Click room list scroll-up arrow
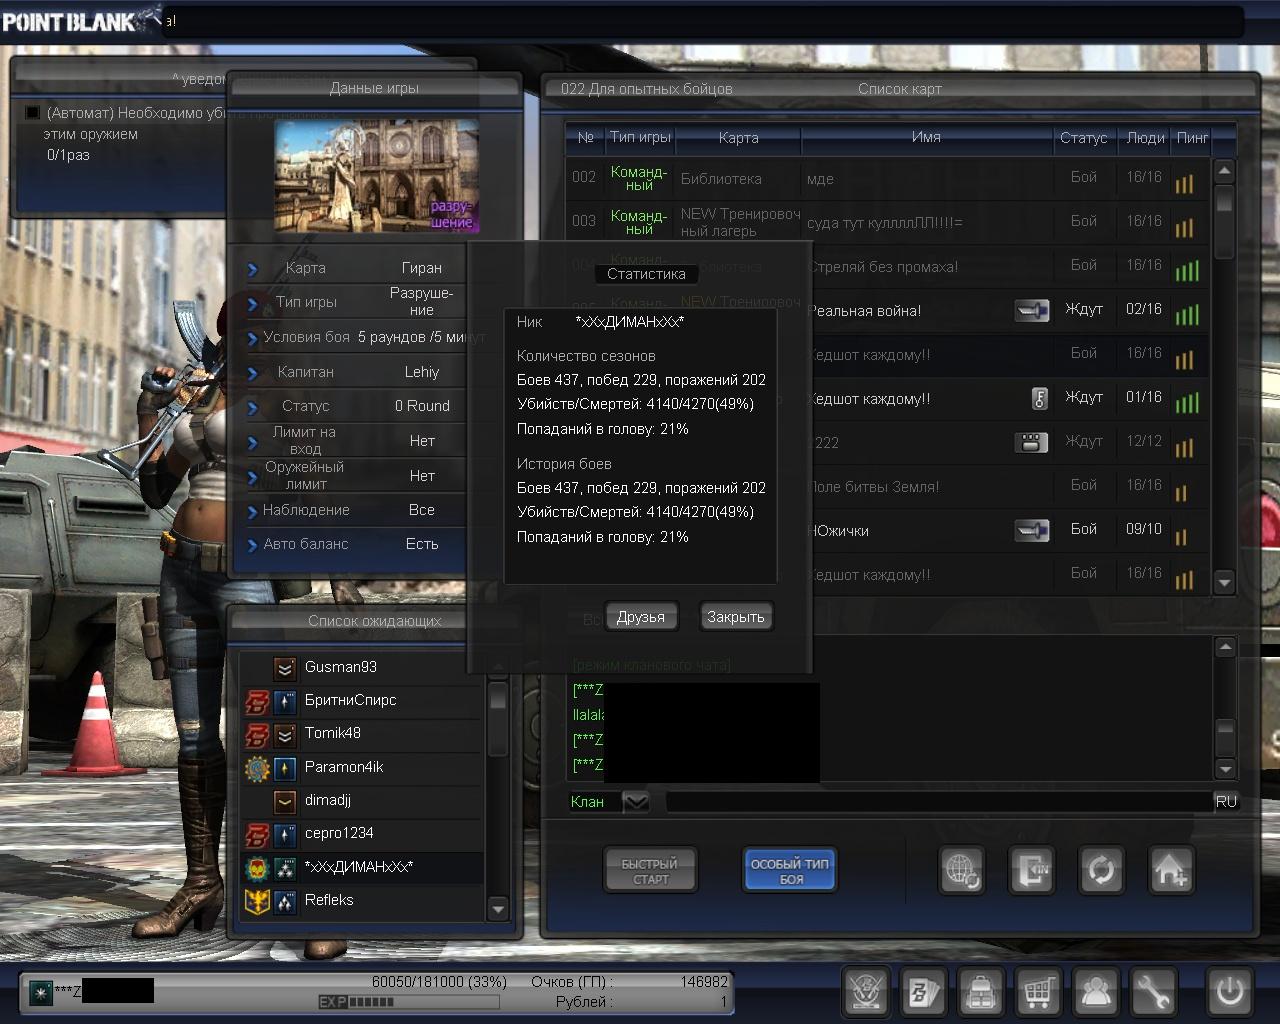The width and height of the screenshot is (1280, 1024). pyautogui.click(x=1225, y=171)
